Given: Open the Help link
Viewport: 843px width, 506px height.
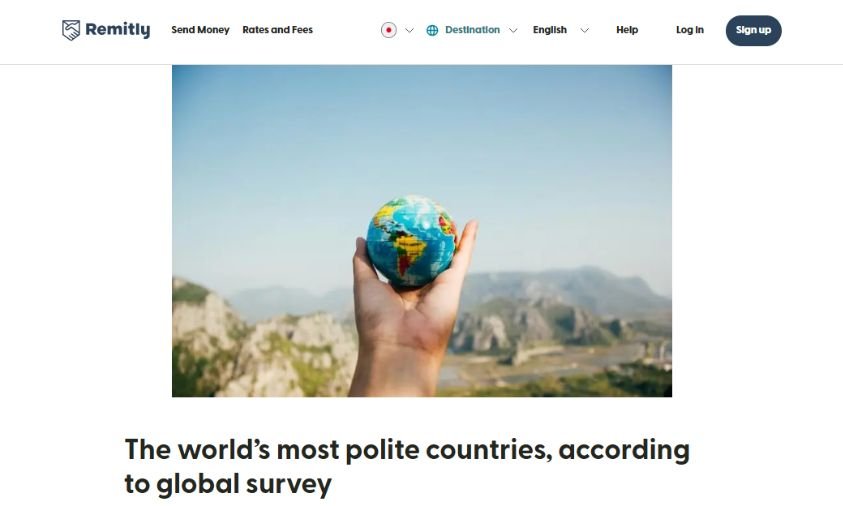Looking at the screenshot, I should coord(627,30).
